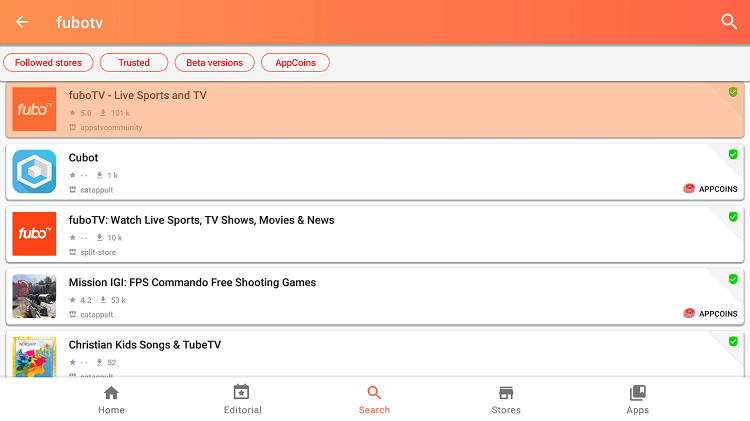Tap the fuboTV Live Sports app icon
The height and width of the screenshot is (421, 750).
click(34, 109)
